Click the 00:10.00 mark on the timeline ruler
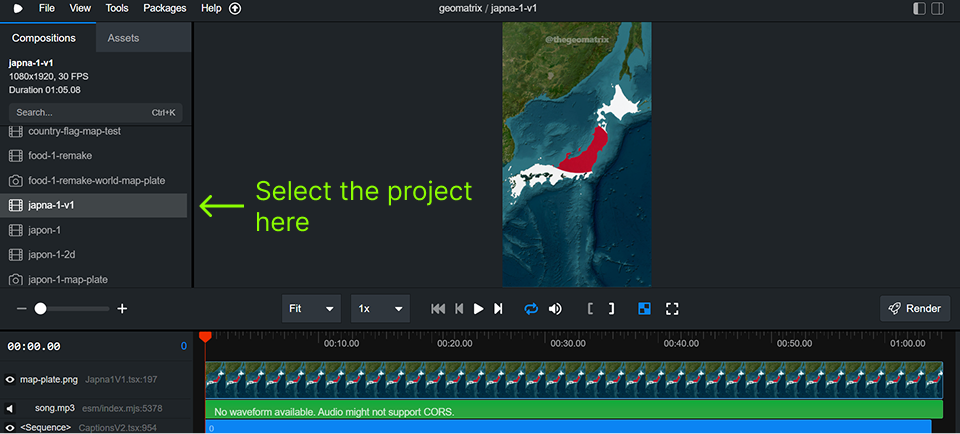Viewport: 960px width, 434px height. coord(342,343)
